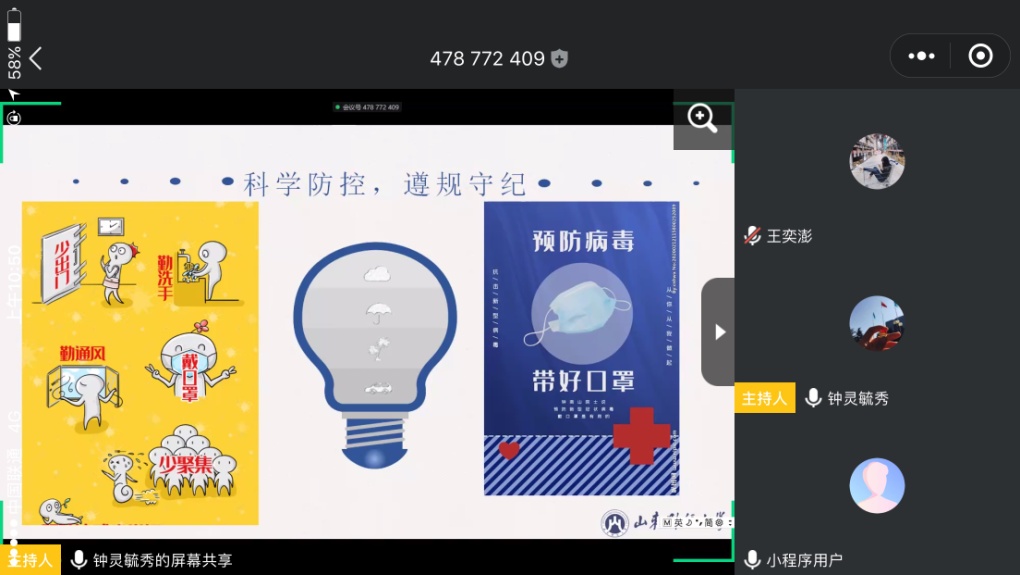Select 王奕澎's avatar thumbnail
The image size is (1020, 575).
[876, 161]
